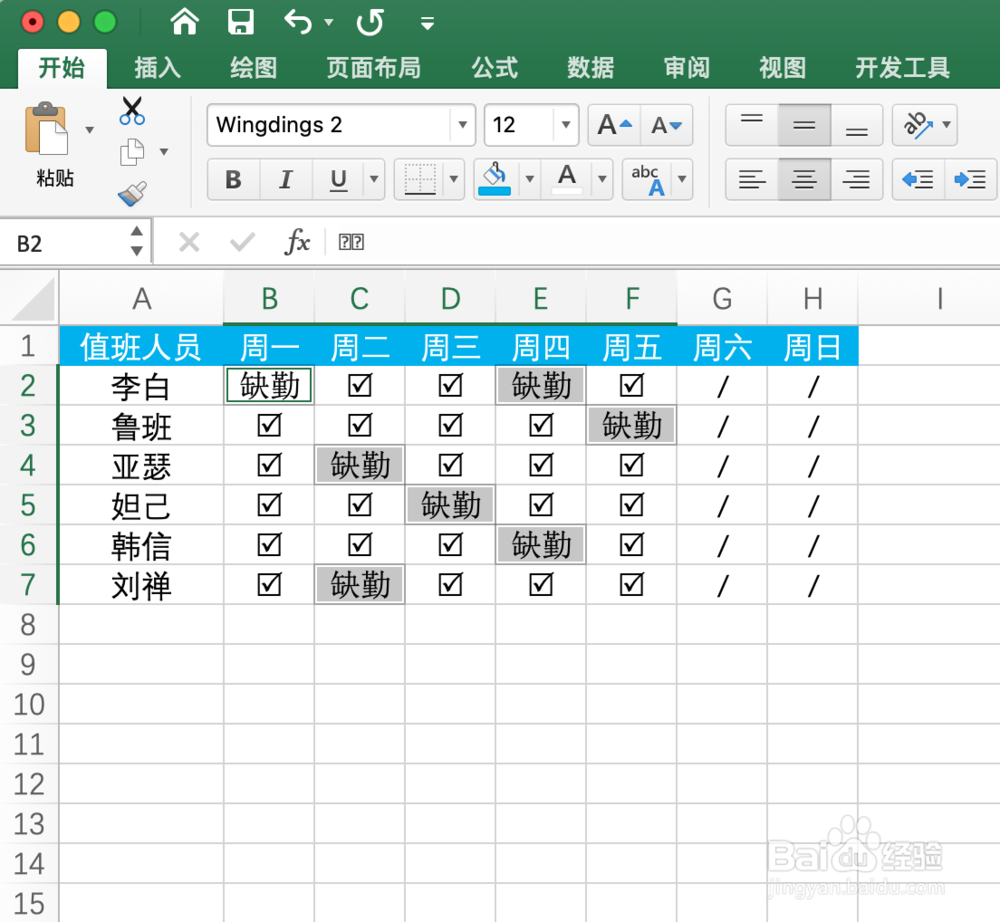Open the font size 12 dropdown
The height and width of the screenshot is (922, 1000).
564,125
